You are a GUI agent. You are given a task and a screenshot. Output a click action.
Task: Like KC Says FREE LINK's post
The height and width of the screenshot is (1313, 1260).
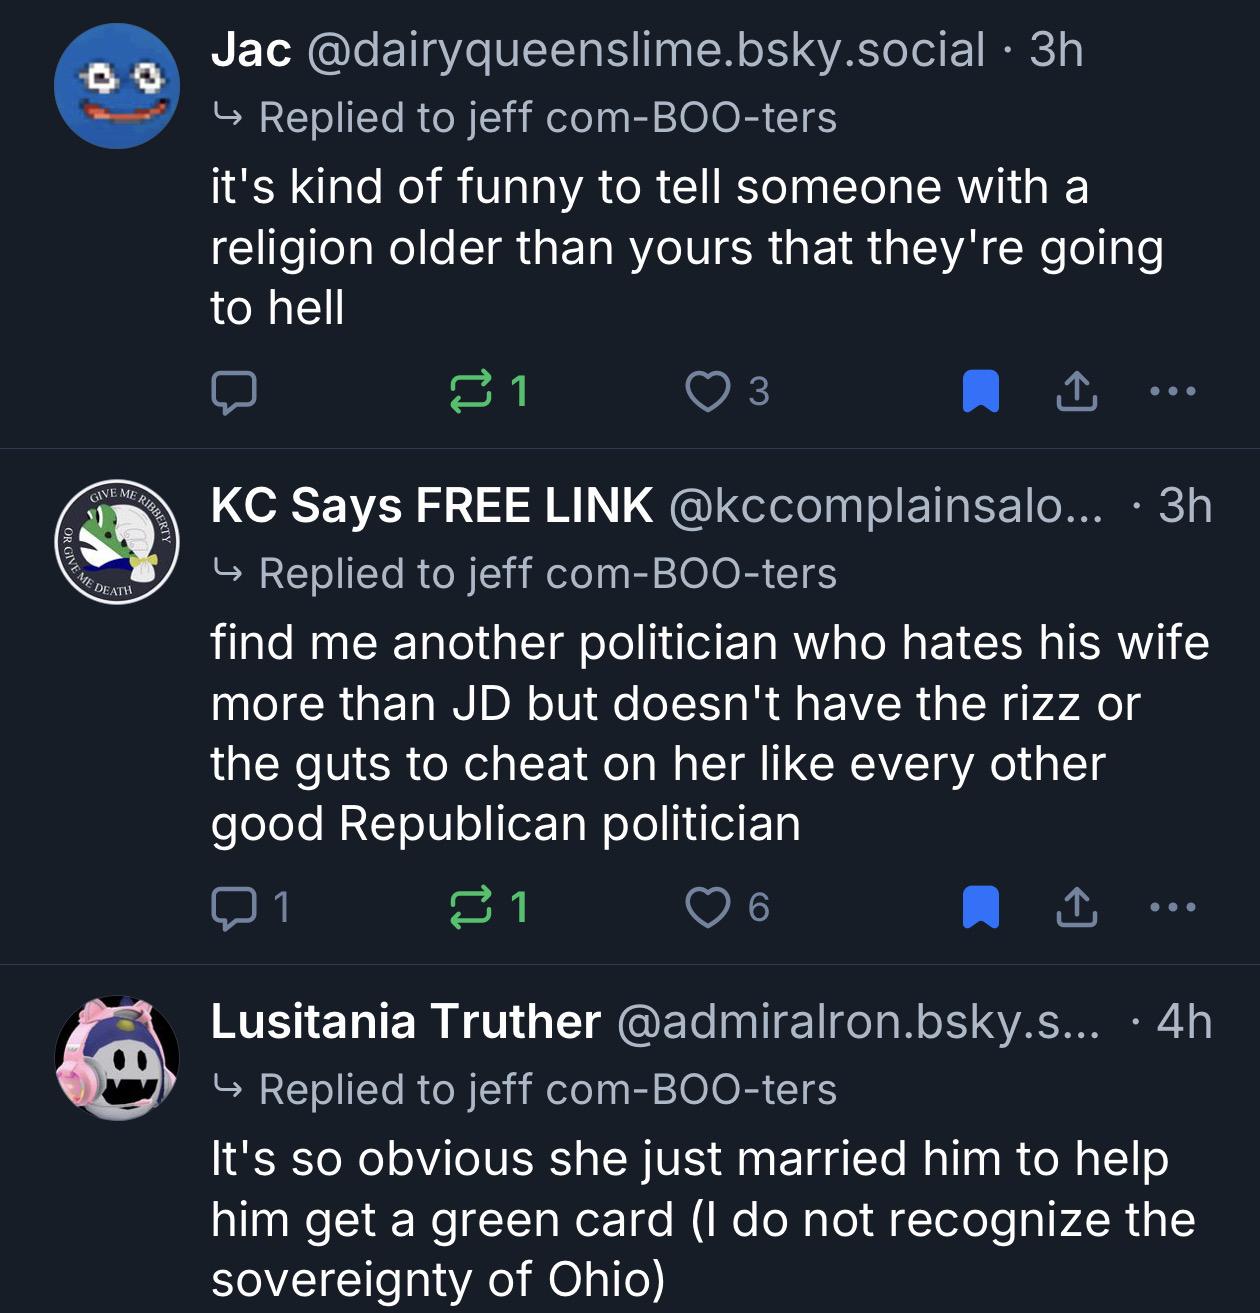coord(708,907)
